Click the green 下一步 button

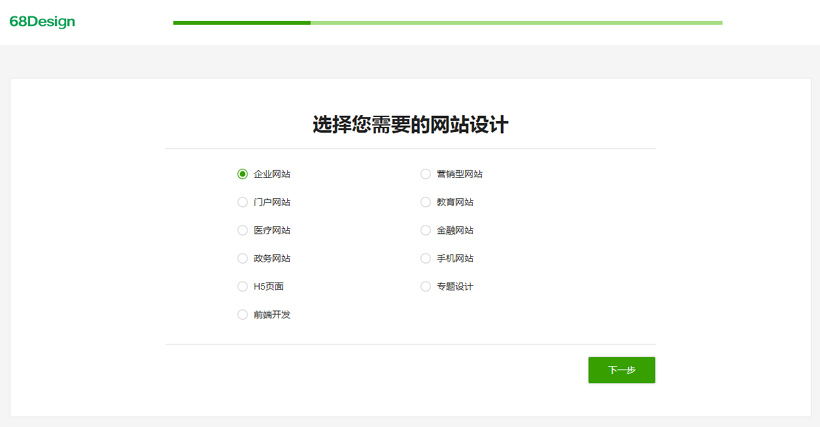(x=621, y=370)
